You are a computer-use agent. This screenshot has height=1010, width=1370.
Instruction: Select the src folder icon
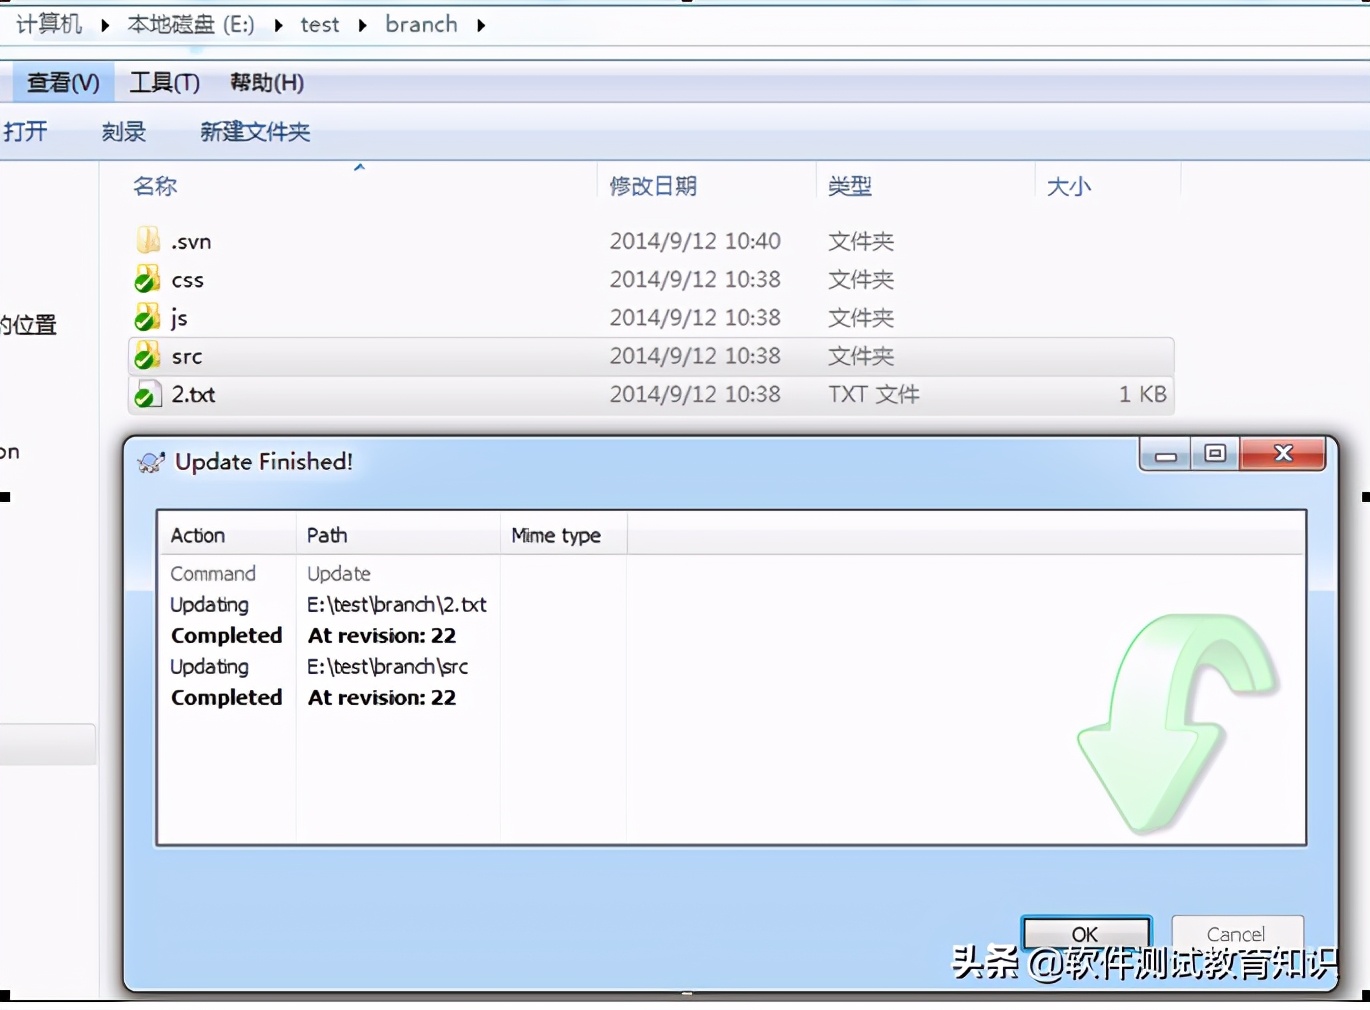(148, 355)
